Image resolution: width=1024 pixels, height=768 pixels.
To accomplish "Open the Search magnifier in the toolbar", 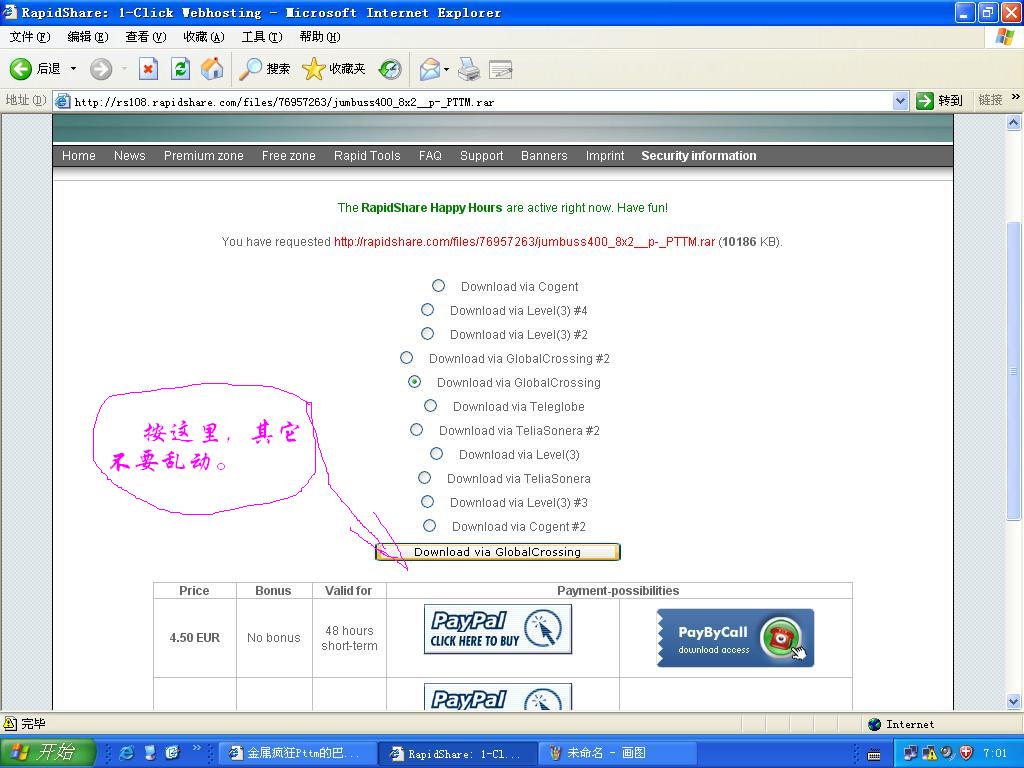I will click(250, 69).
